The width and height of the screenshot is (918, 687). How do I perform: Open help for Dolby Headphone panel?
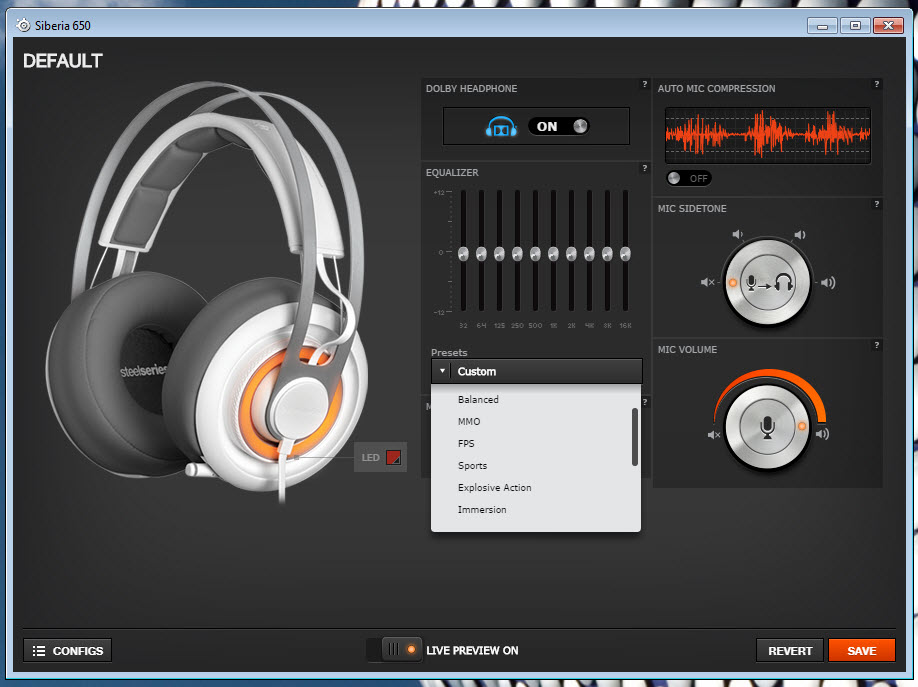[645, 84]
